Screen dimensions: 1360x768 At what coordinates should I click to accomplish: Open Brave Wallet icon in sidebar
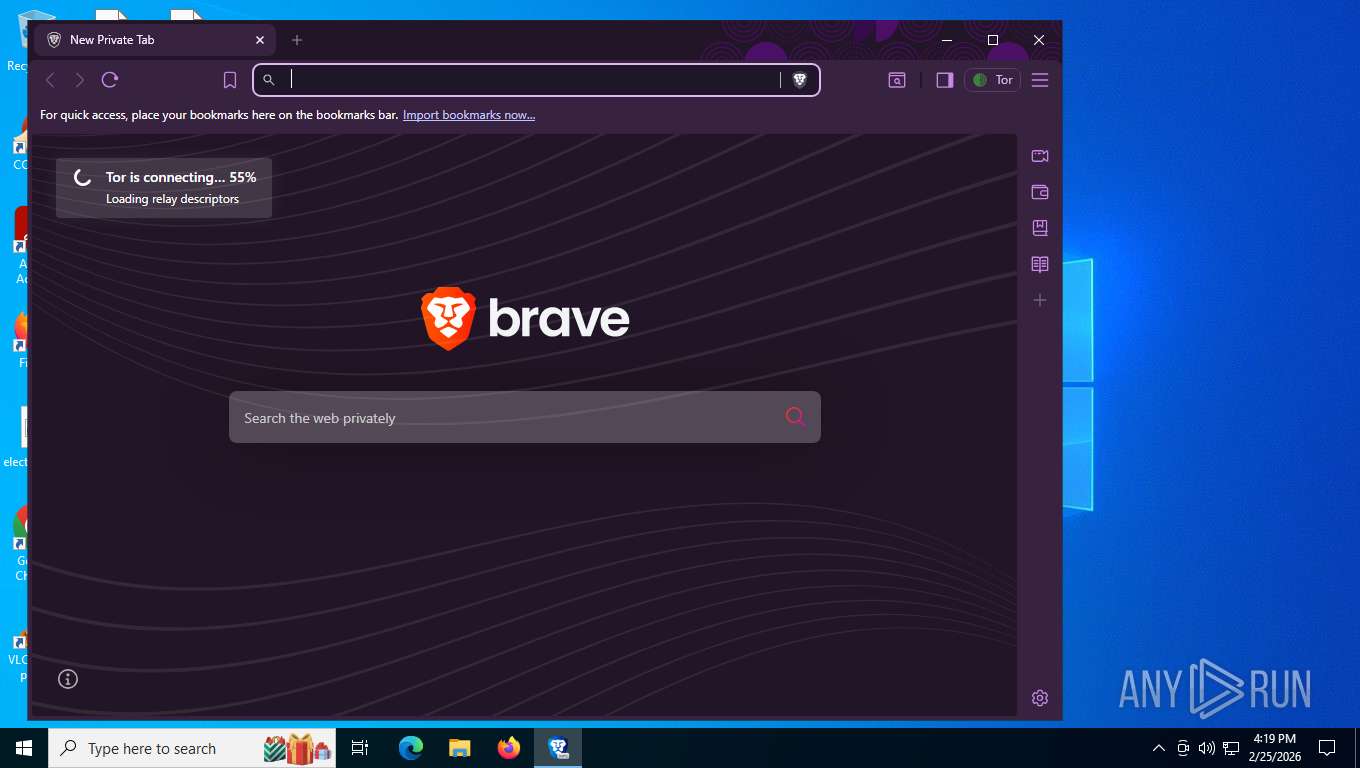point(1040,192)
